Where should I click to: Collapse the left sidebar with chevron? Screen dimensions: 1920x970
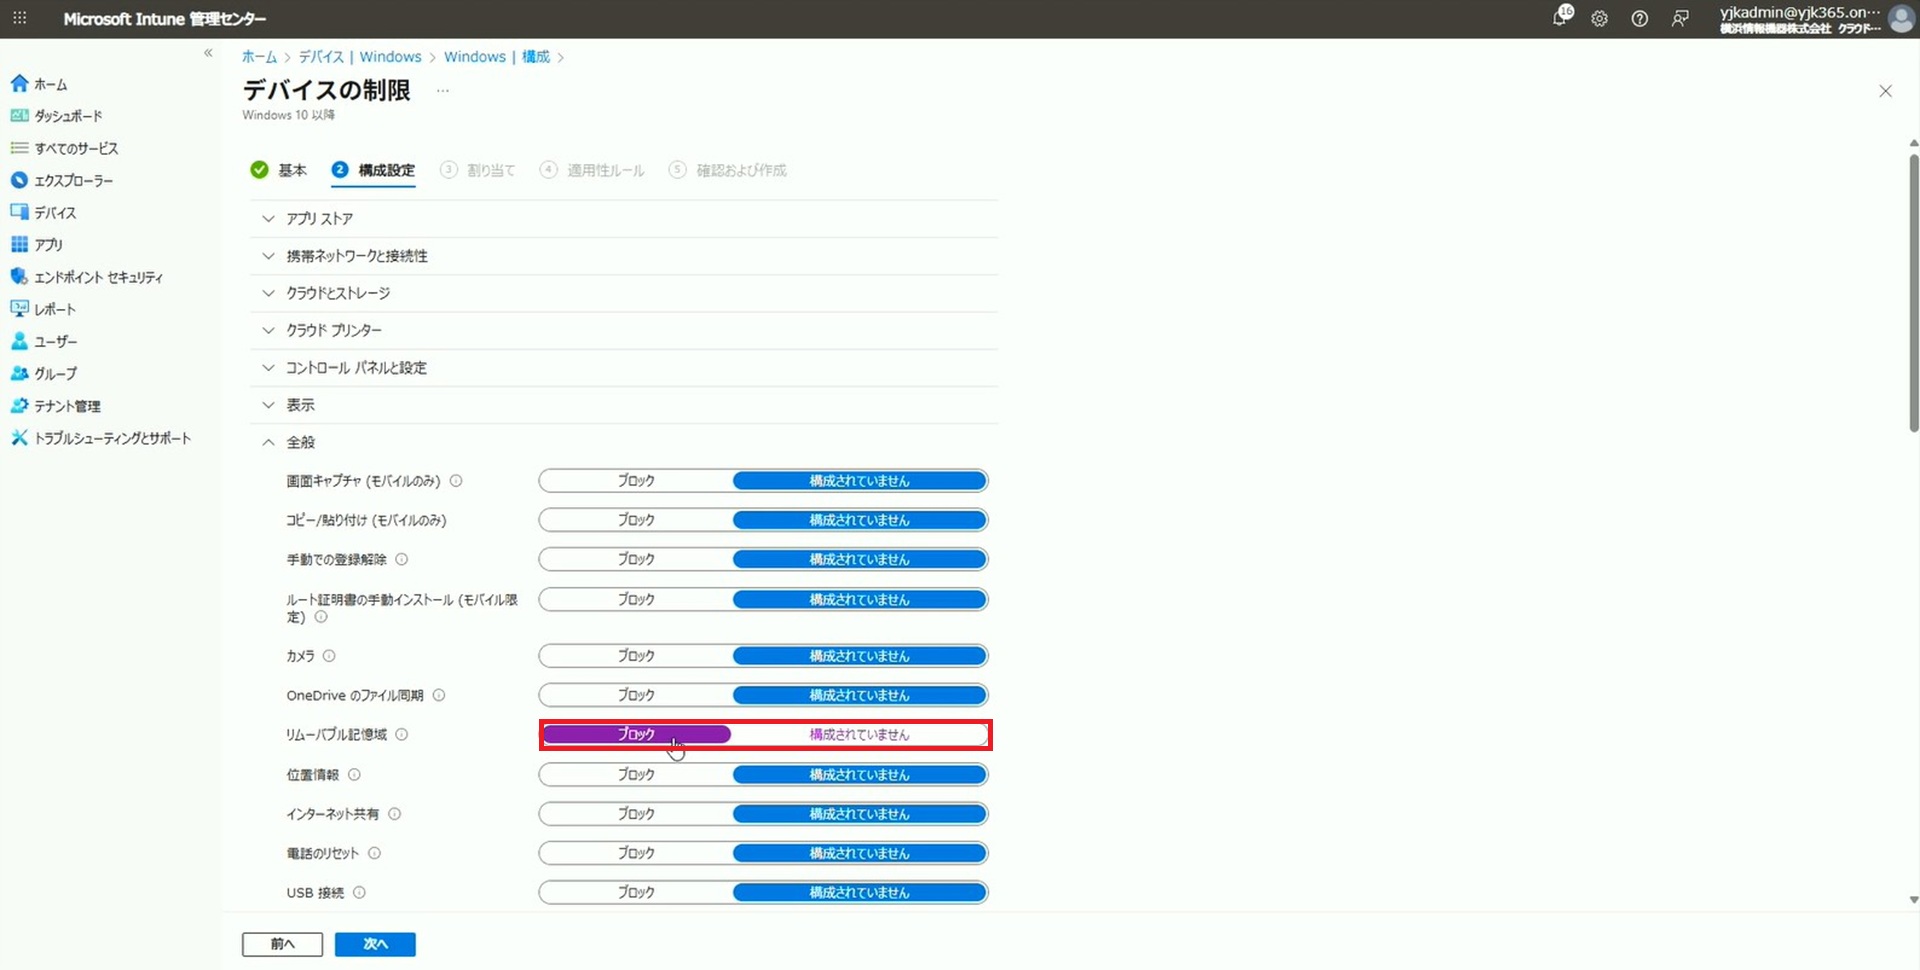coord(208,53)
